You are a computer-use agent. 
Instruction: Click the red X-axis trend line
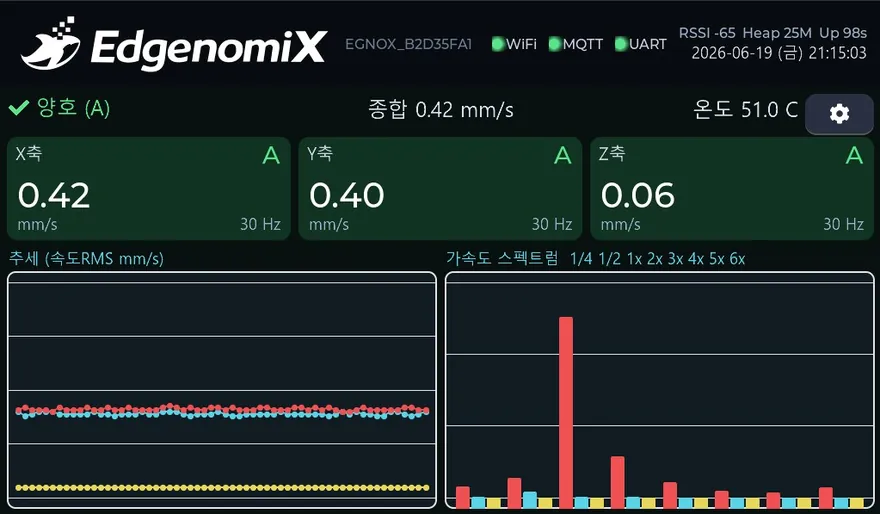(x=222, y=409)
